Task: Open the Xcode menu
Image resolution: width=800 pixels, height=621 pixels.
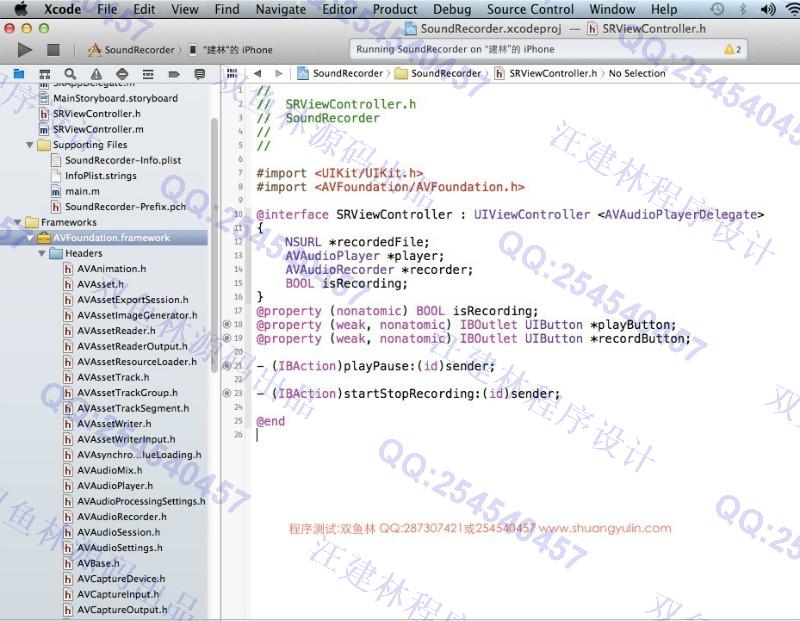Action: pos(62,9)
